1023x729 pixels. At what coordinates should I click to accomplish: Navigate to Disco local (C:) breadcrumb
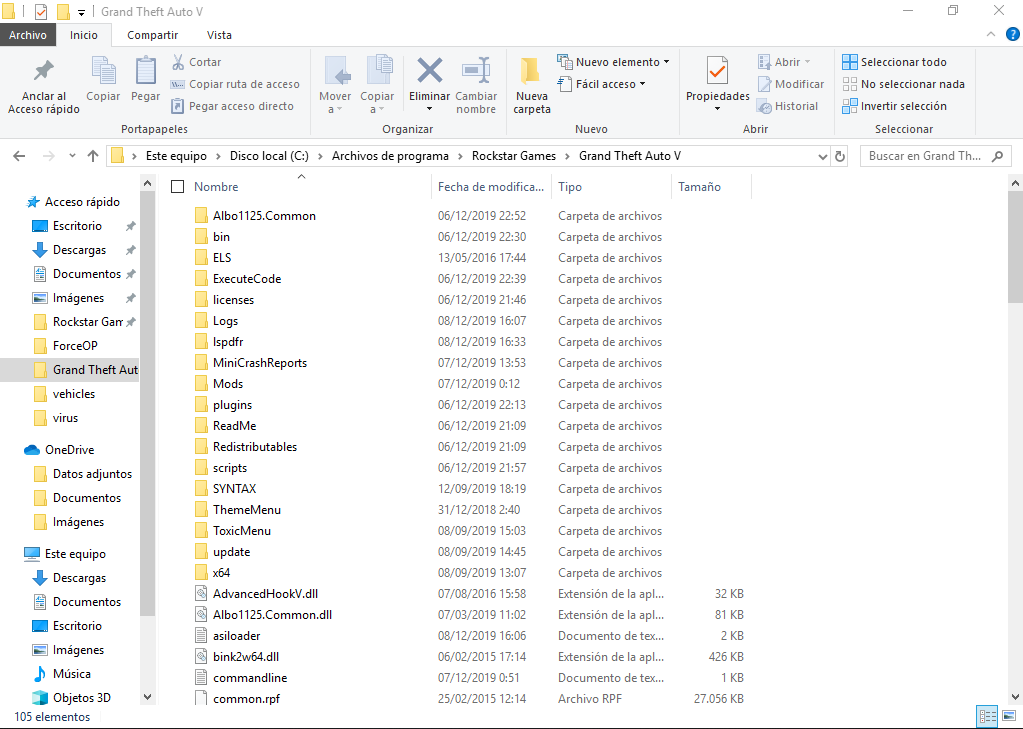269,156
